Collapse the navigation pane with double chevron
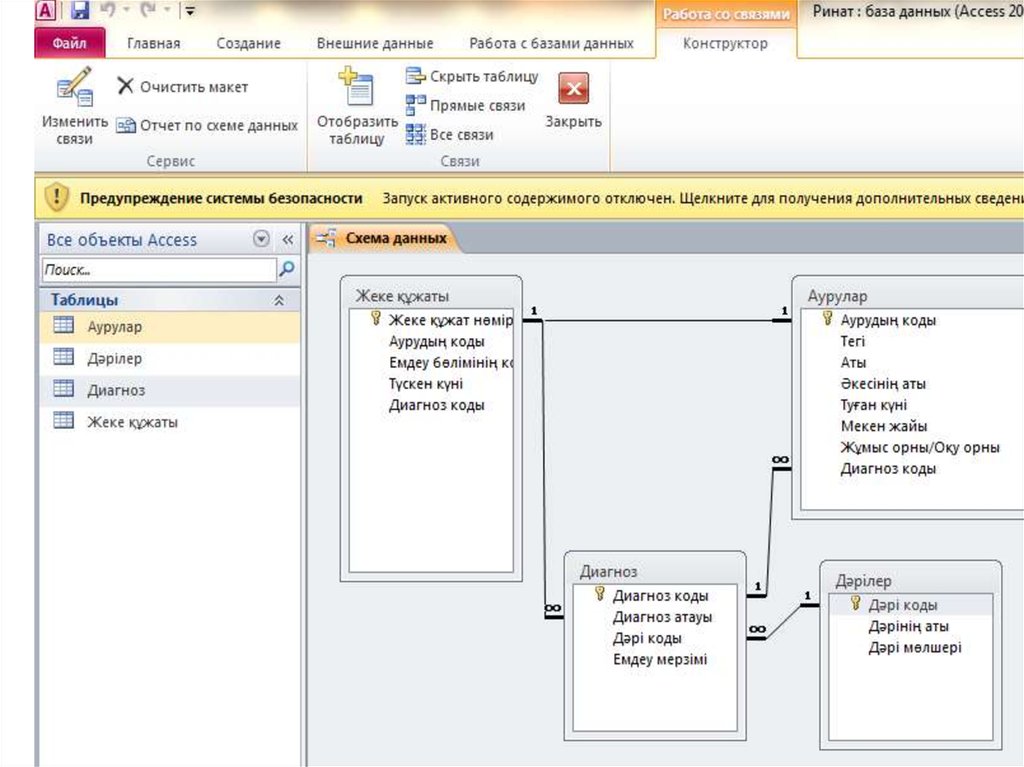The image size is (1024, 767). (287, 240)
